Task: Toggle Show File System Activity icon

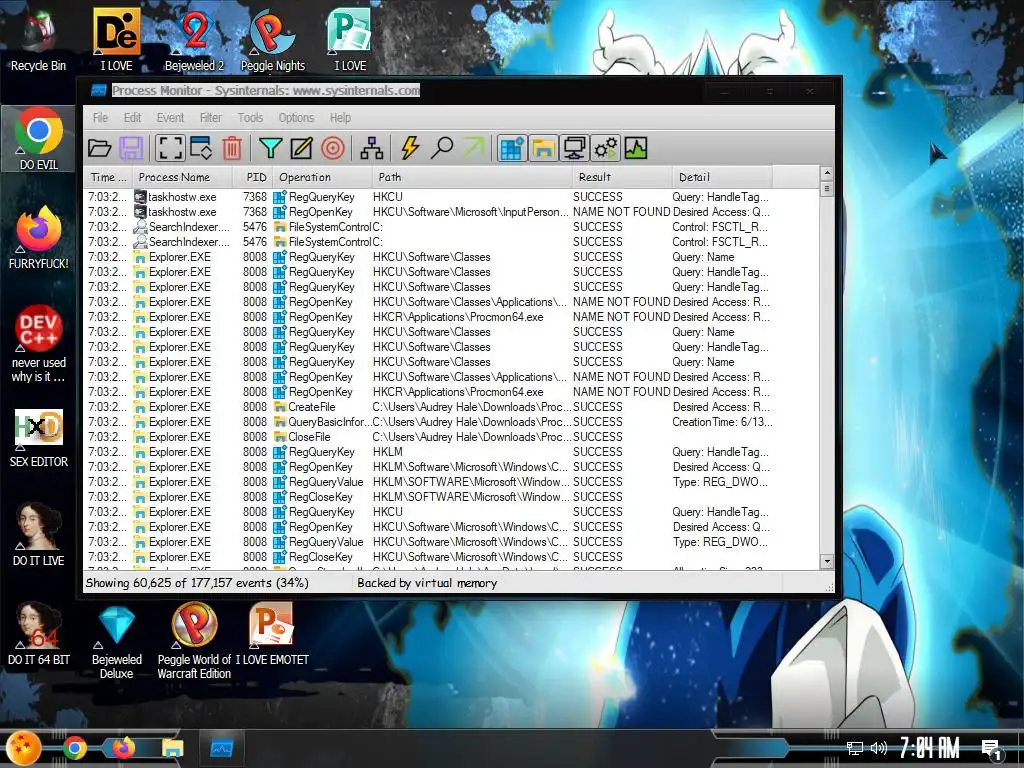Action: (543, 148)
